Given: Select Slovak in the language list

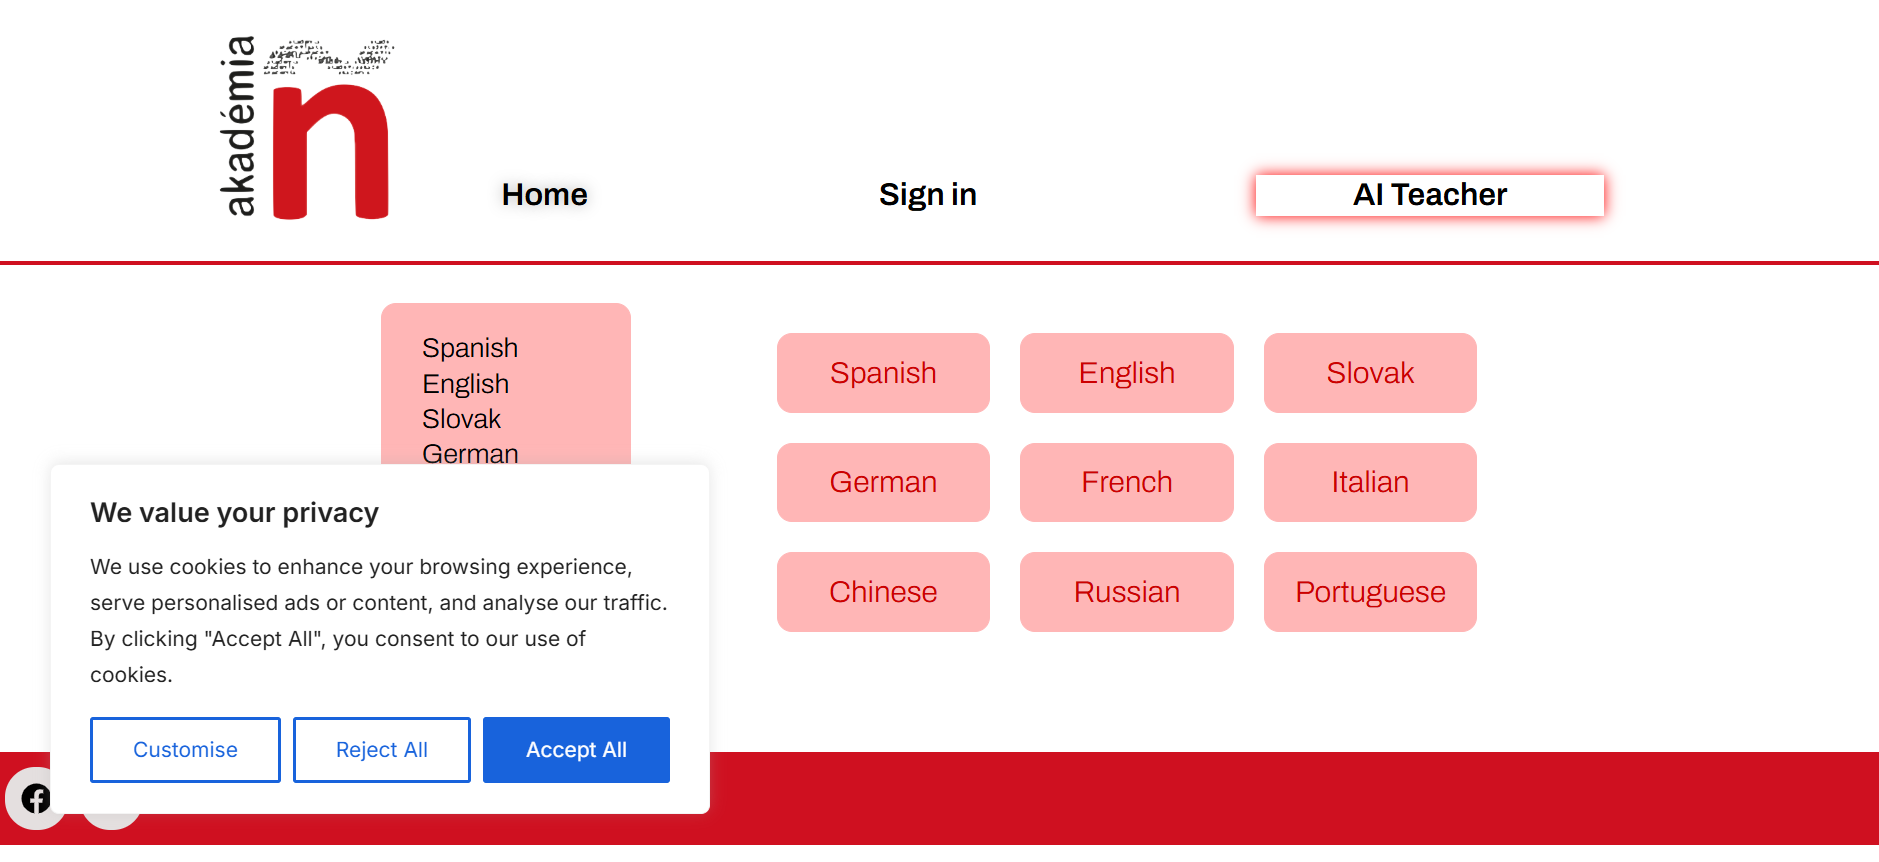Looking at the screenshot, I should pos(461,419).
